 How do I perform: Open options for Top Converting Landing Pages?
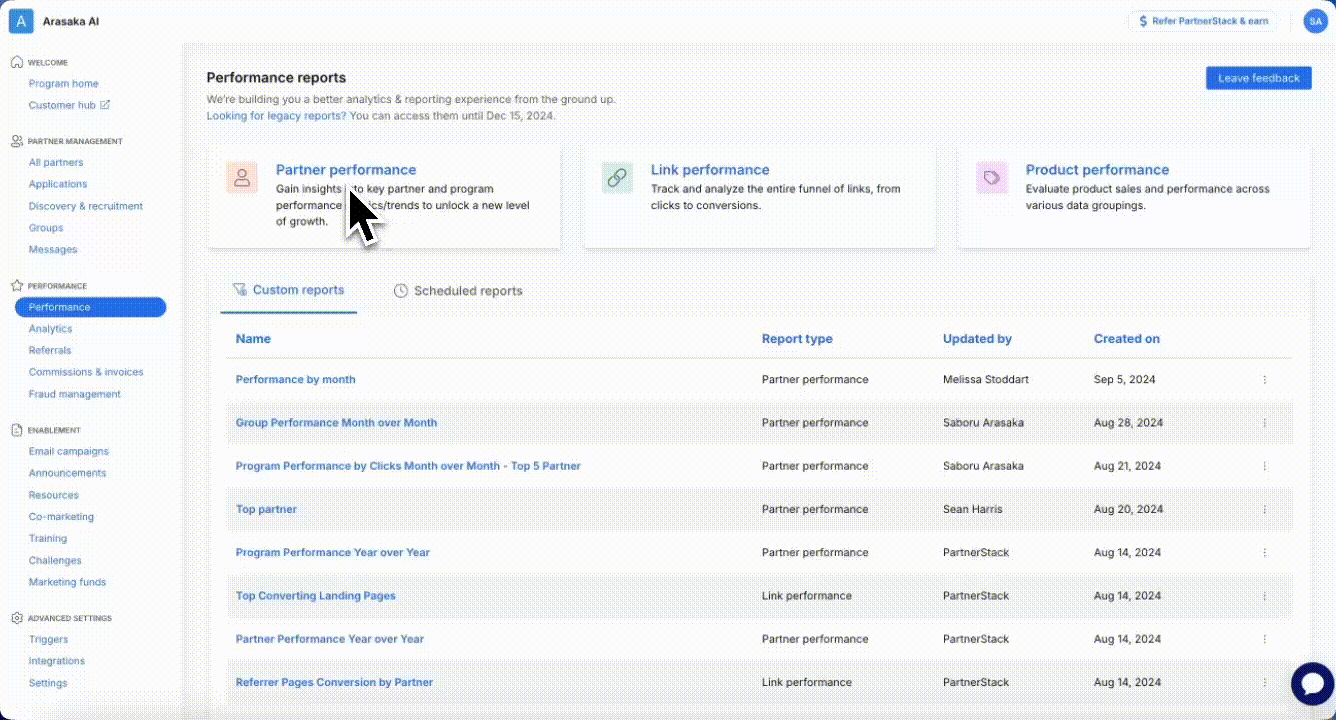(1264, 596)
